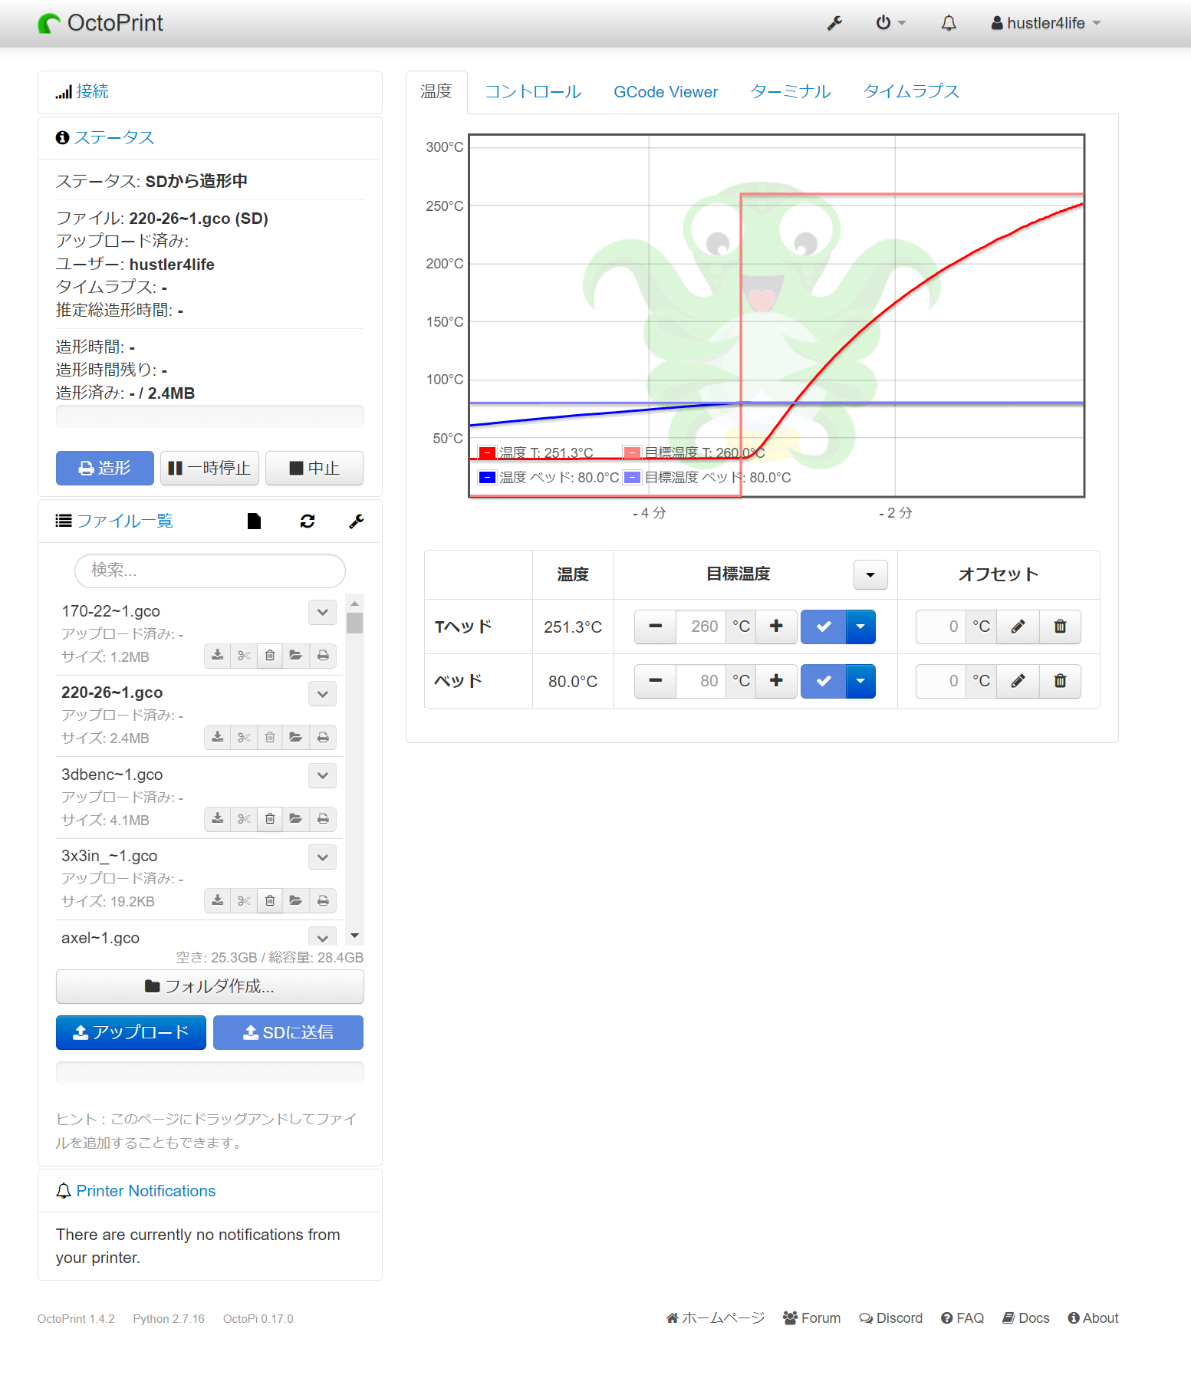The height and width of the screenshot is (1375, 1191).
Task: Edit the T head offset with pencil icon
Action: (1018, 627)
